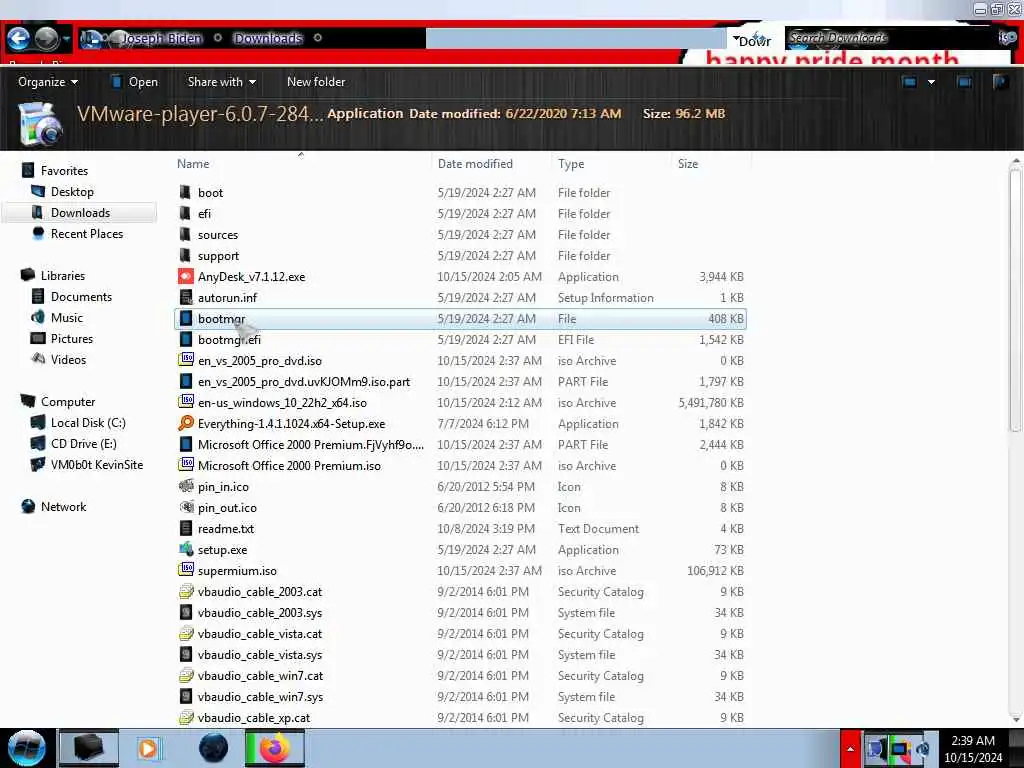The height and width of the screenshot is (768, 1024).
Task: Select Everything-1.4.1.1024.x64-Setup.exe icon
Action: point(186,423)
